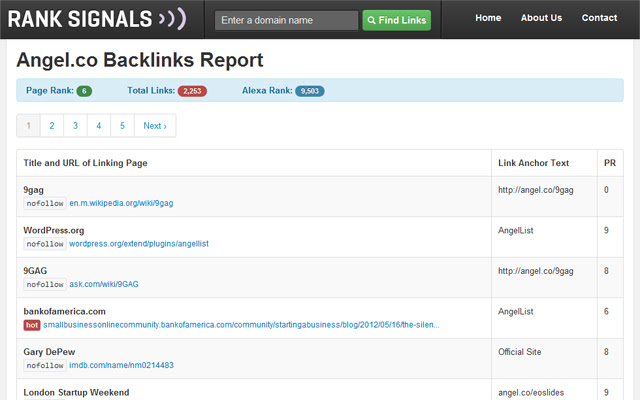Open the Home menu item
Image resolution: width=640 pixels, height=400 pixels.
click(x=488, y=18)
